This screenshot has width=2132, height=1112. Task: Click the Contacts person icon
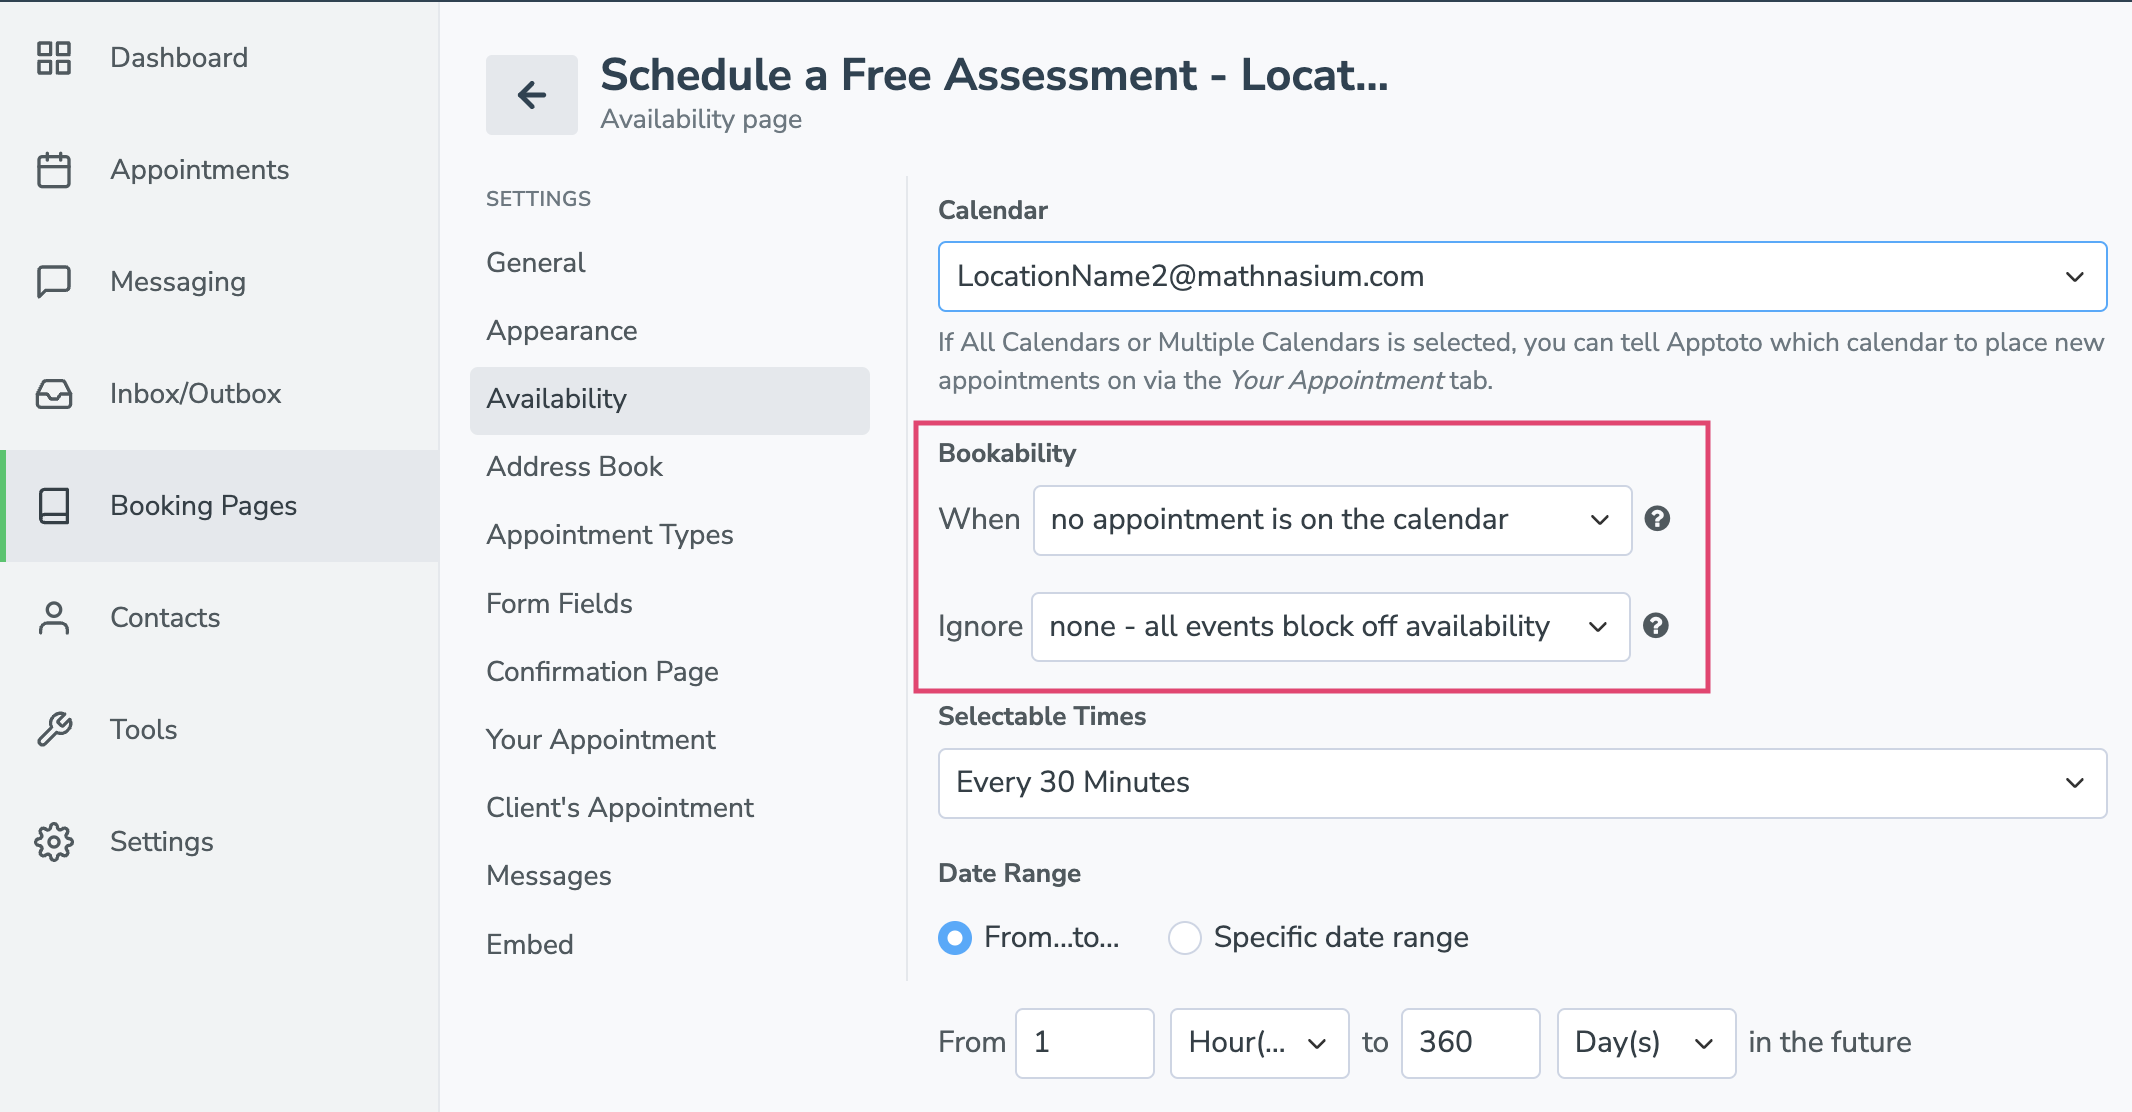pos(54,618)
